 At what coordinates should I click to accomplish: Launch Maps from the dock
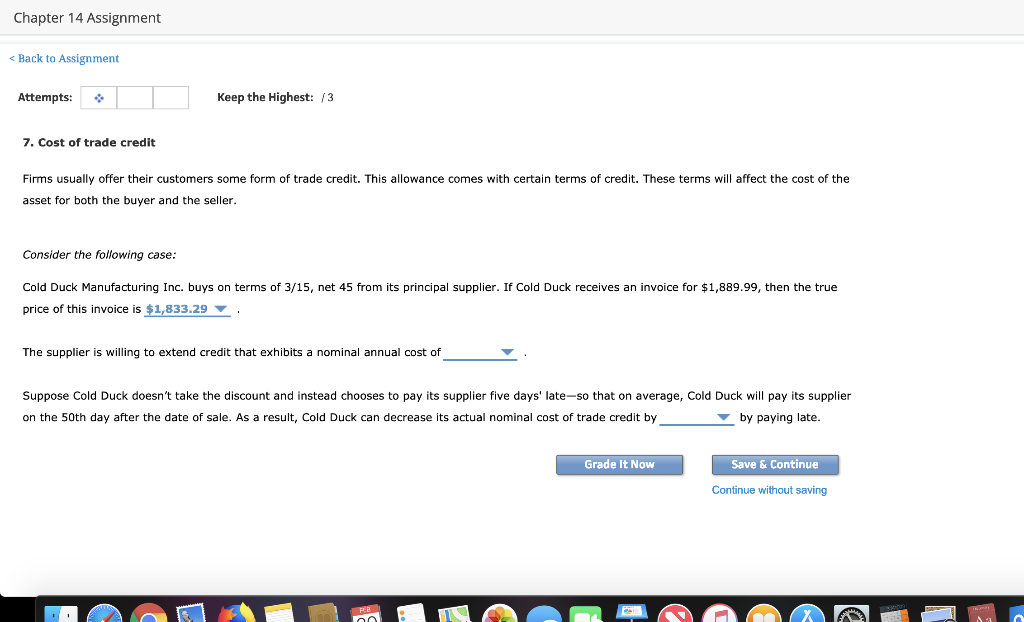click(456, 614)
